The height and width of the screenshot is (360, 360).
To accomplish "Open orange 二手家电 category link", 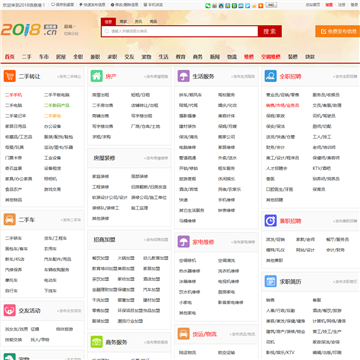I will (x=53, y=116).
